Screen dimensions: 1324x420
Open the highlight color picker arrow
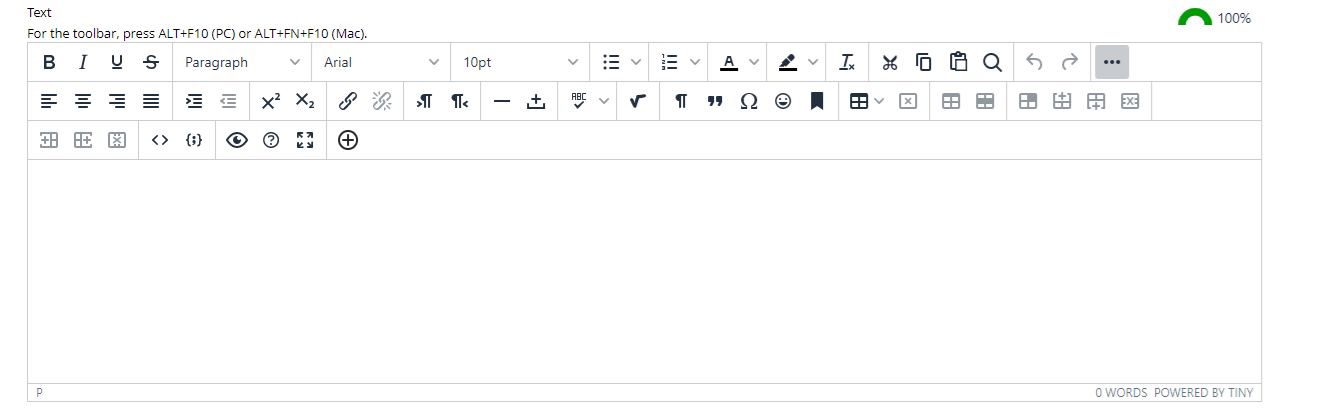(x=813, y=62)
